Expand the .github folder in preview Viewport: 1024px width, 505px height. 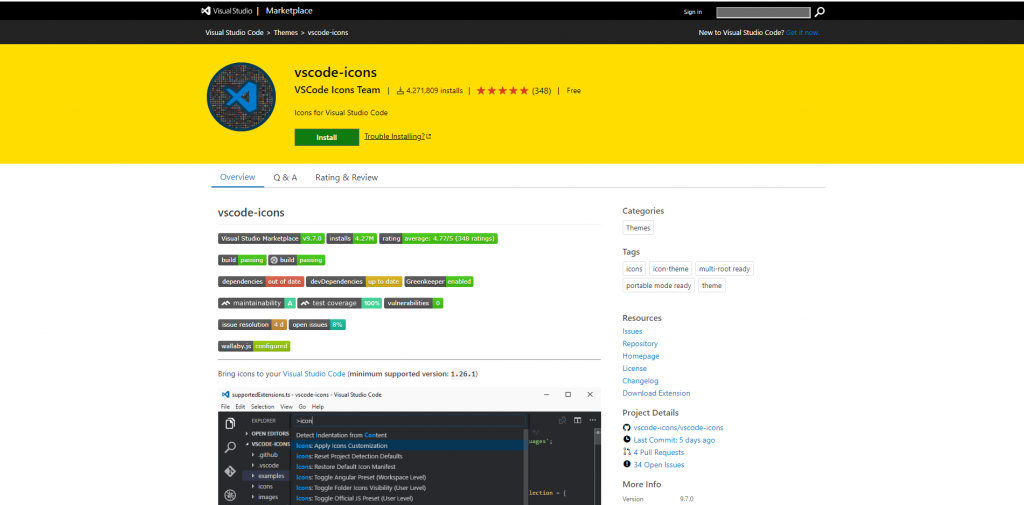point(264,454)
